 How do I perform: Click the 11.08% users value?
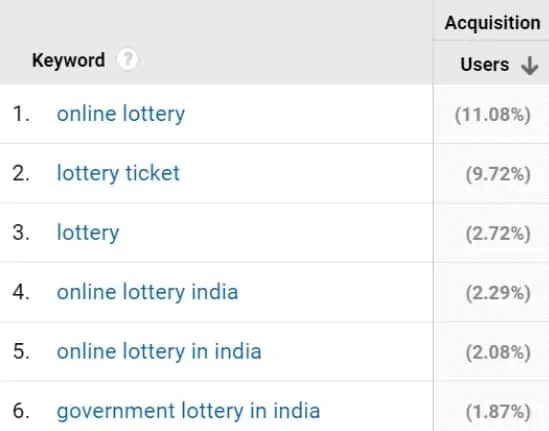493,115
